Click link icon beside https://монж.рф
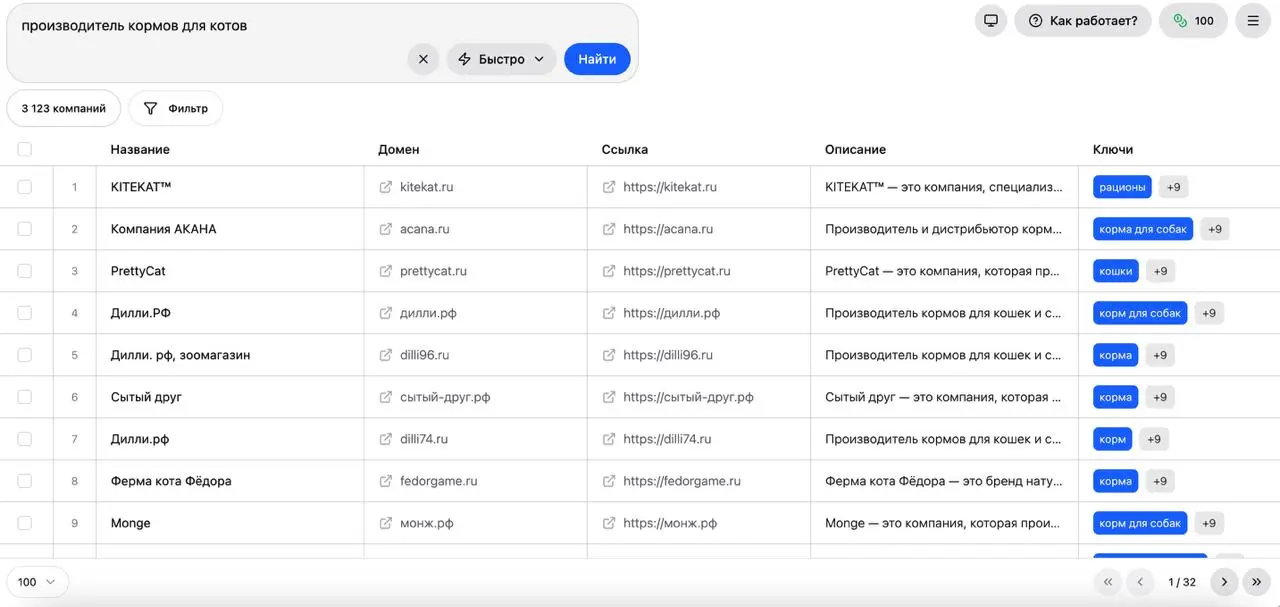This screenshot has width=1280, height=607. pos(609,523)
